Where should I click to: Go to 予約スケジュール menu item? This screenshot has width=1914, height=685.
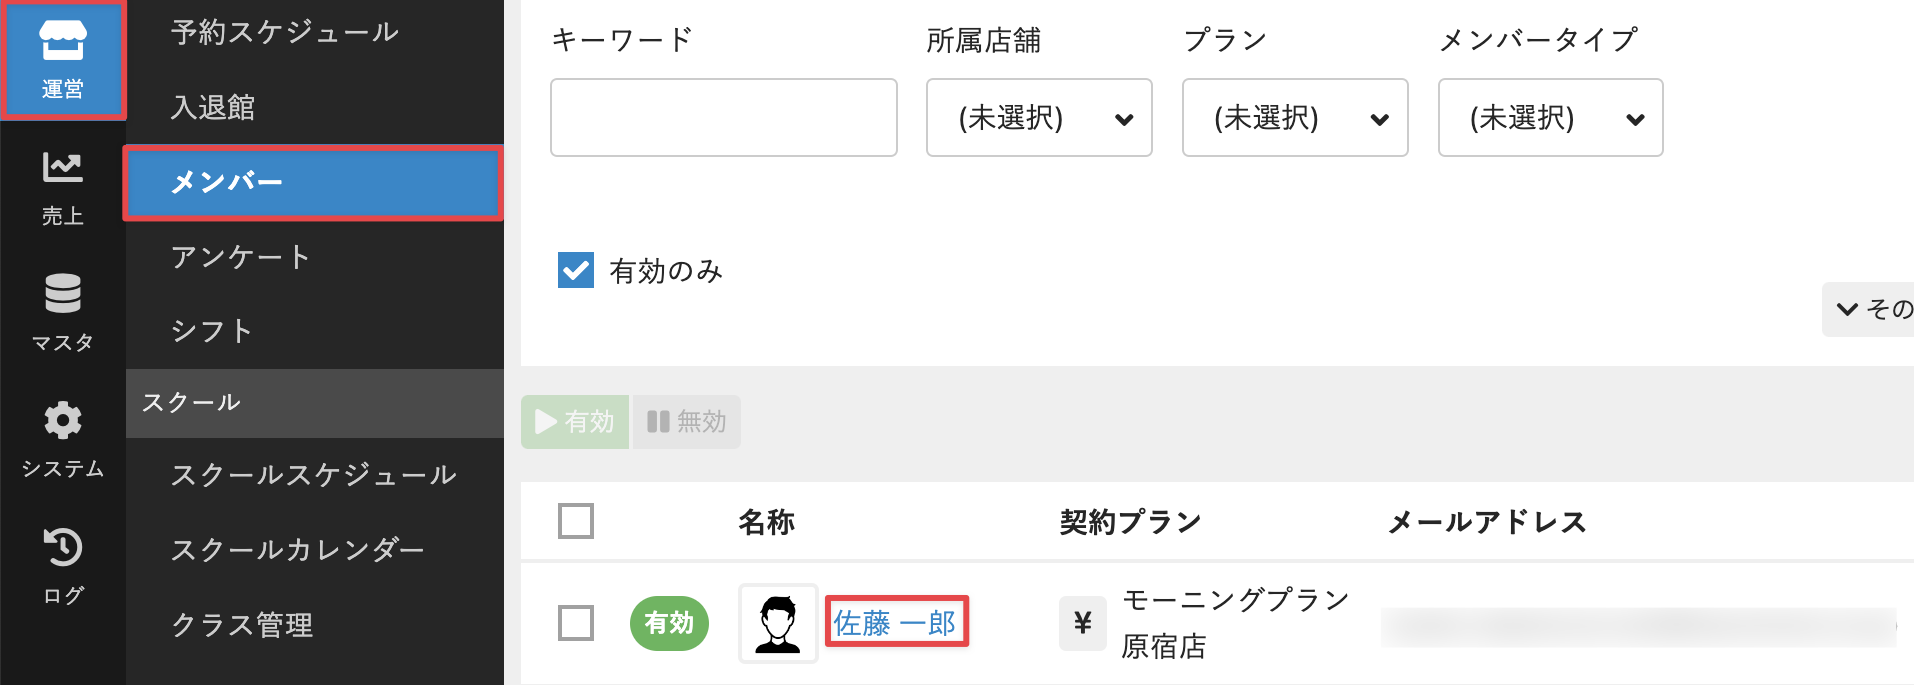pyautogui.click(x=285, y=32)
